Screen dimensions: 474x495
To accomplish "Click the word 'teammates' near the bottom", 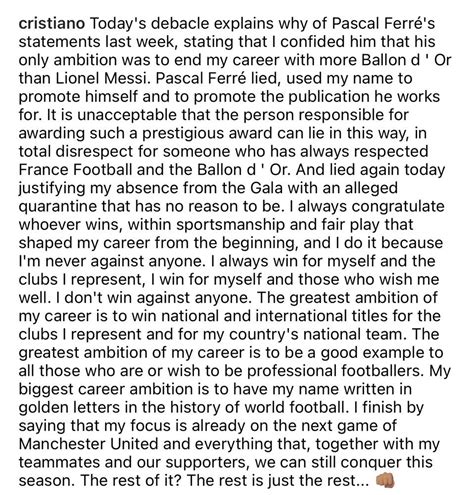I will 59,462.
